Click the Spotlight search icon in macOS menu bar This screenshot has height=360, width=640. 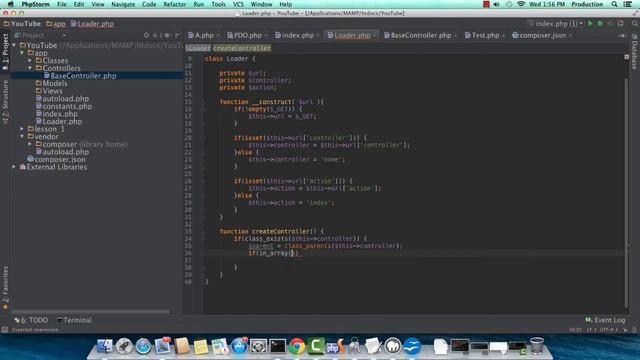tap(614, 4)
